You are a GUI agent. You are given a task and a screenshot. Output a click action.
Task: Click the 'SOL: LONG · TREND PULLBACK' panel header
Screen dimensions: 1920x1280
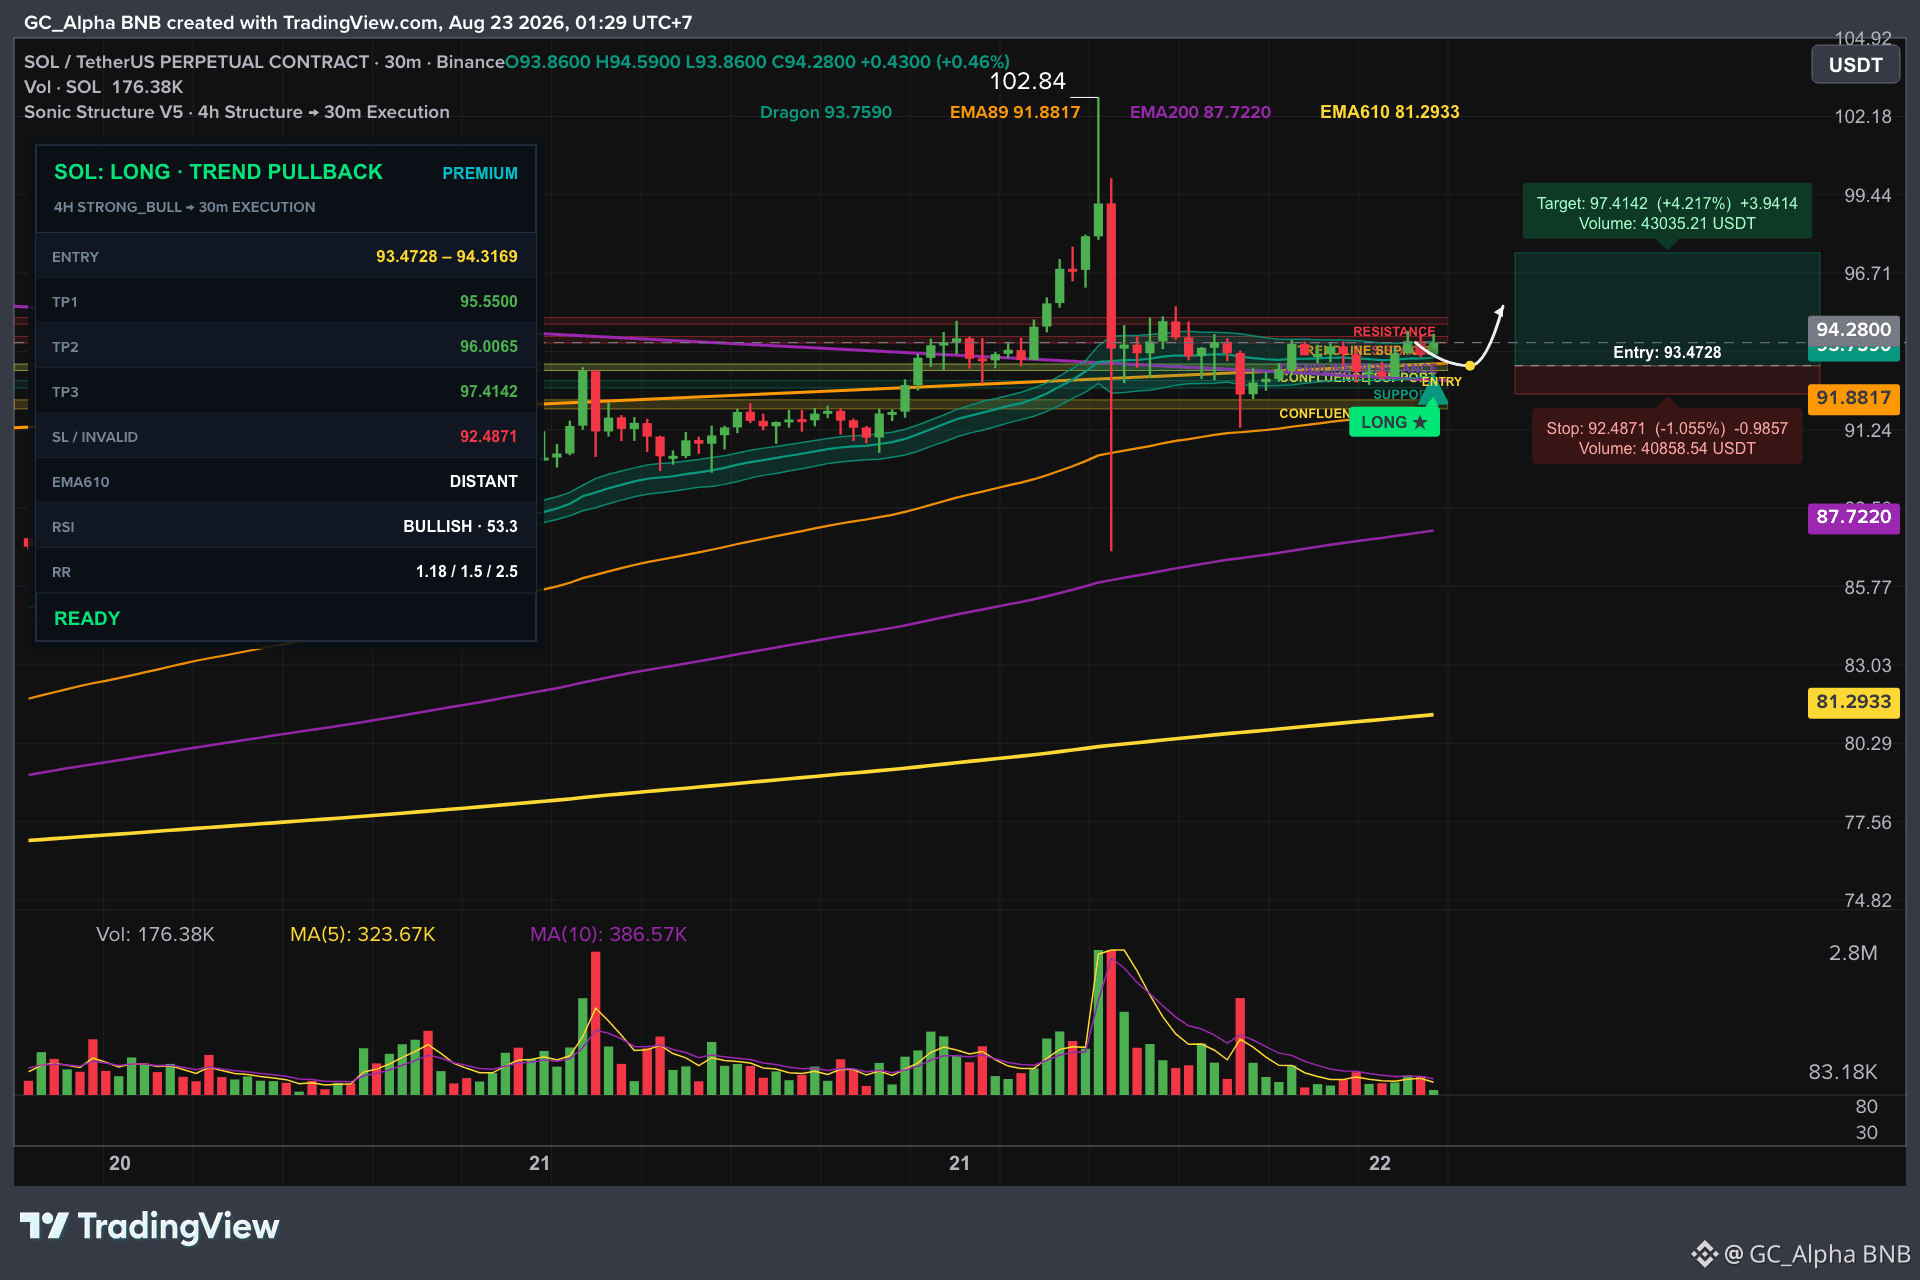click(x=218, y=172)
